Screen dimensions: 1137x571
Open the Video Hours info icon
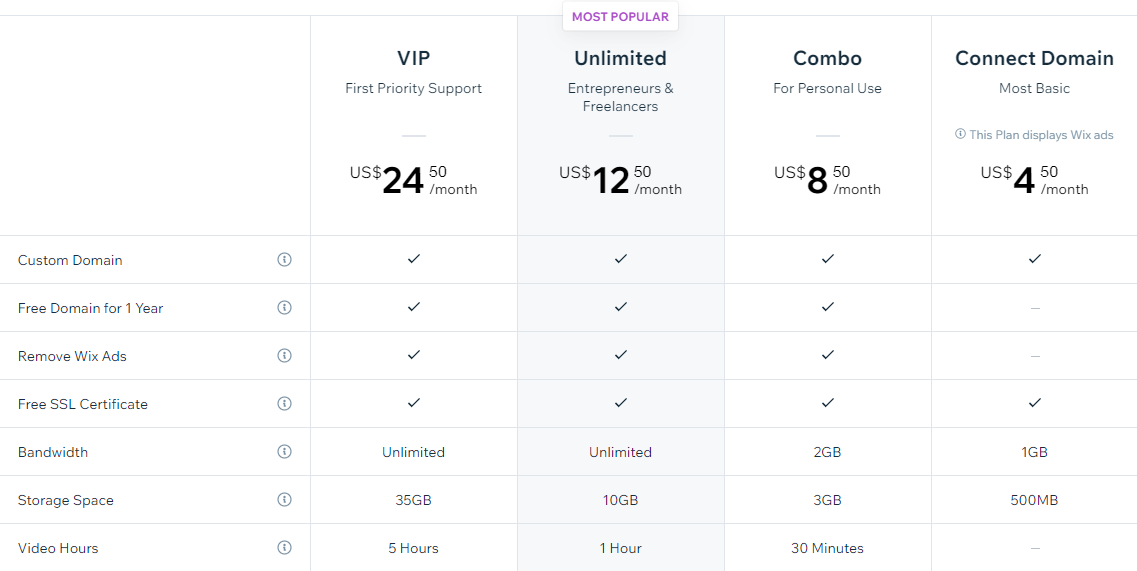(284, 548)
